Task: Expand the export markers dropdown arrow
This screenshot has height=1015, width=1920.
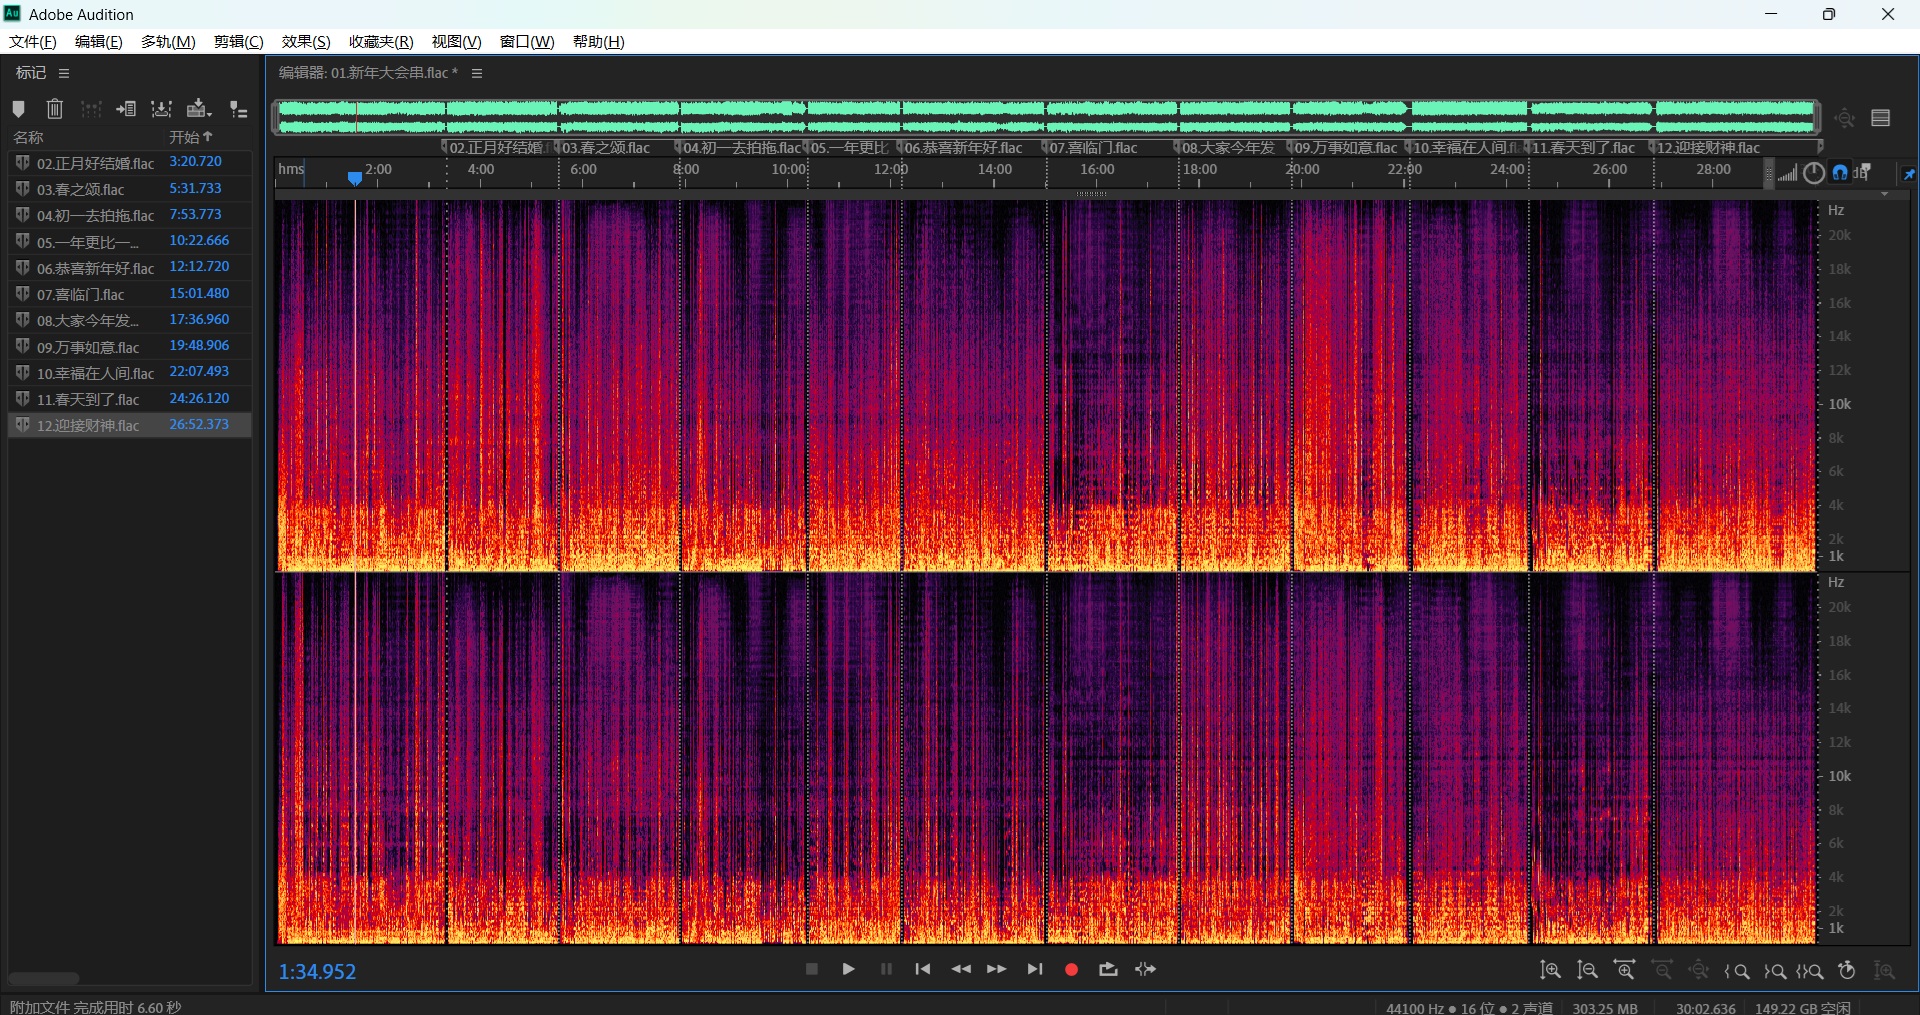Action: click(208, 113)
